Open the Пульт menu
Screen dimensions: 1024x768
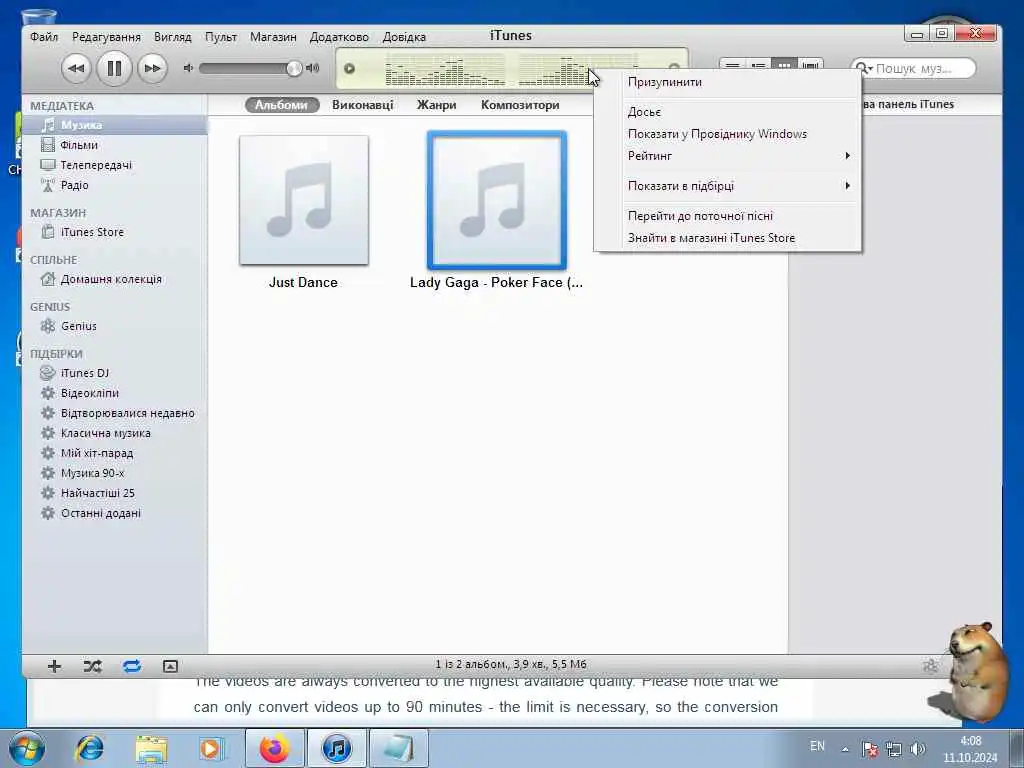221,37
